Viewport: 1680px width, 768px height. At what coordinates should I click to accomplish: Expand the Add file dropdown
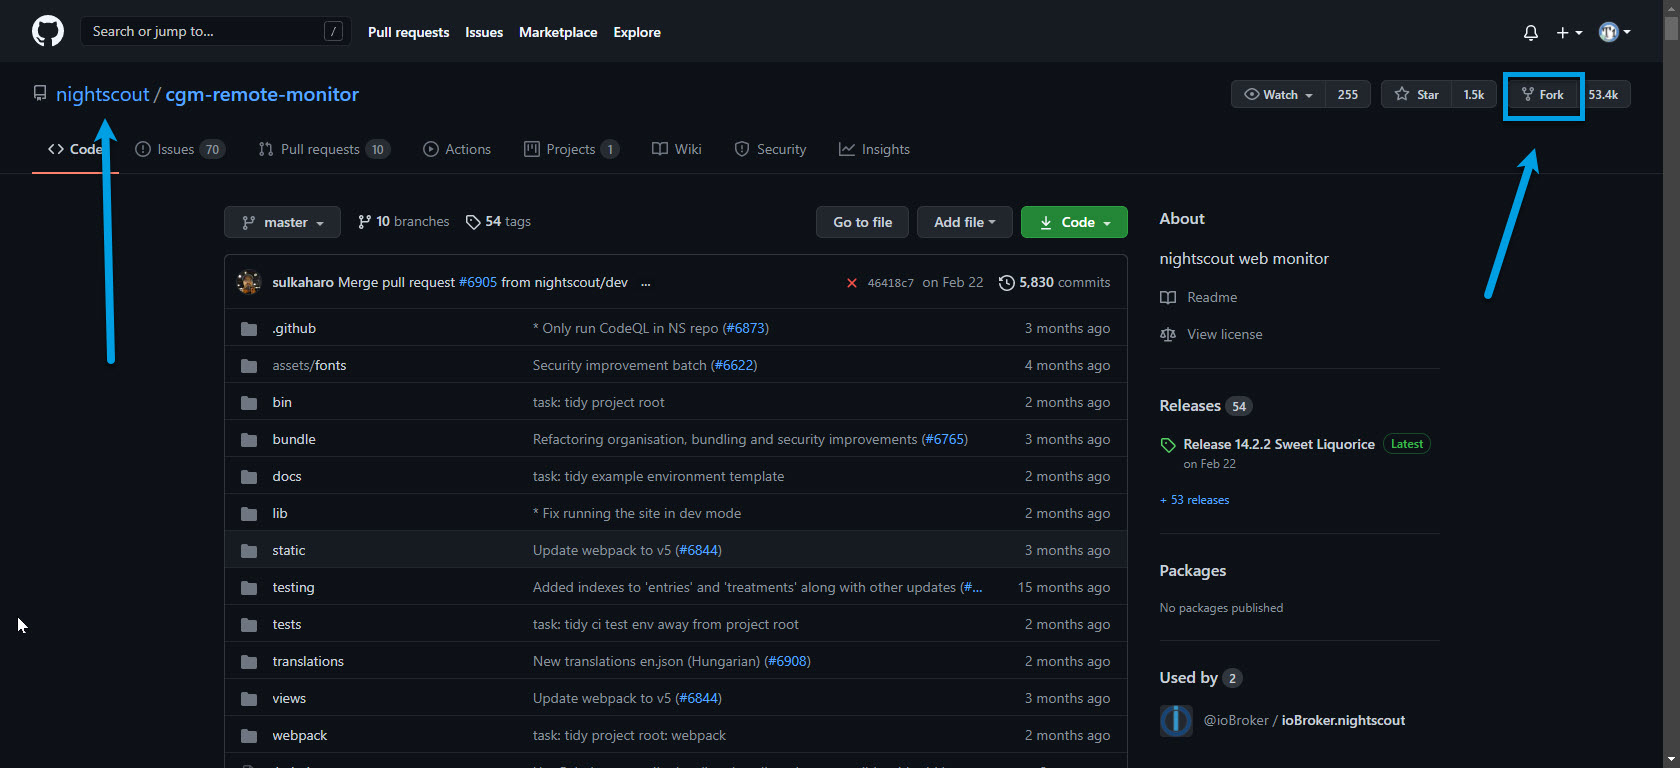pyautogui.click(x=964, y=222)
